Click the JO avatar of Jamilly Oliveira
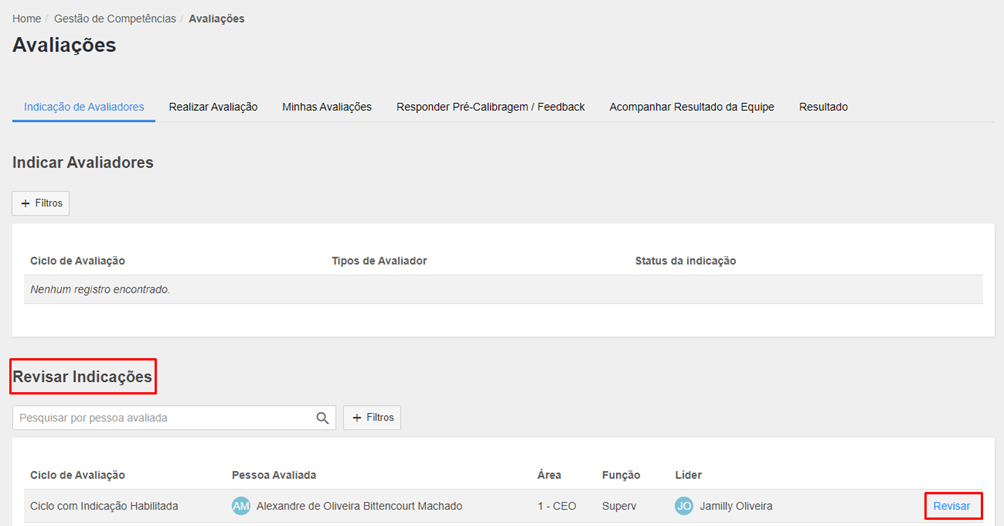This screenshot has width=1004, height=526. pos(684,506)
